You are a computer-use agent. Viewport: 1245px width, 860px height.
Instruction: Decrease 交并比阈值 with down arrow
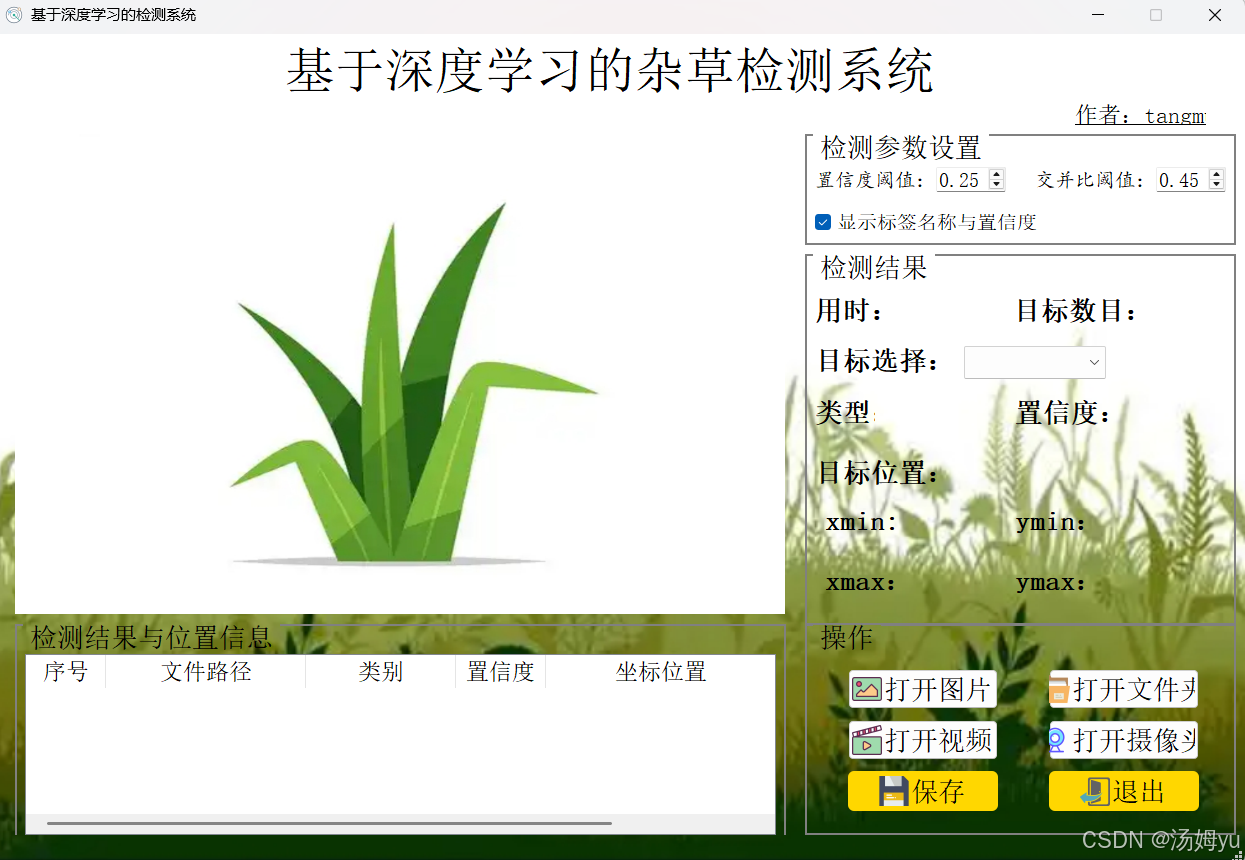[x=1216, y=185]
